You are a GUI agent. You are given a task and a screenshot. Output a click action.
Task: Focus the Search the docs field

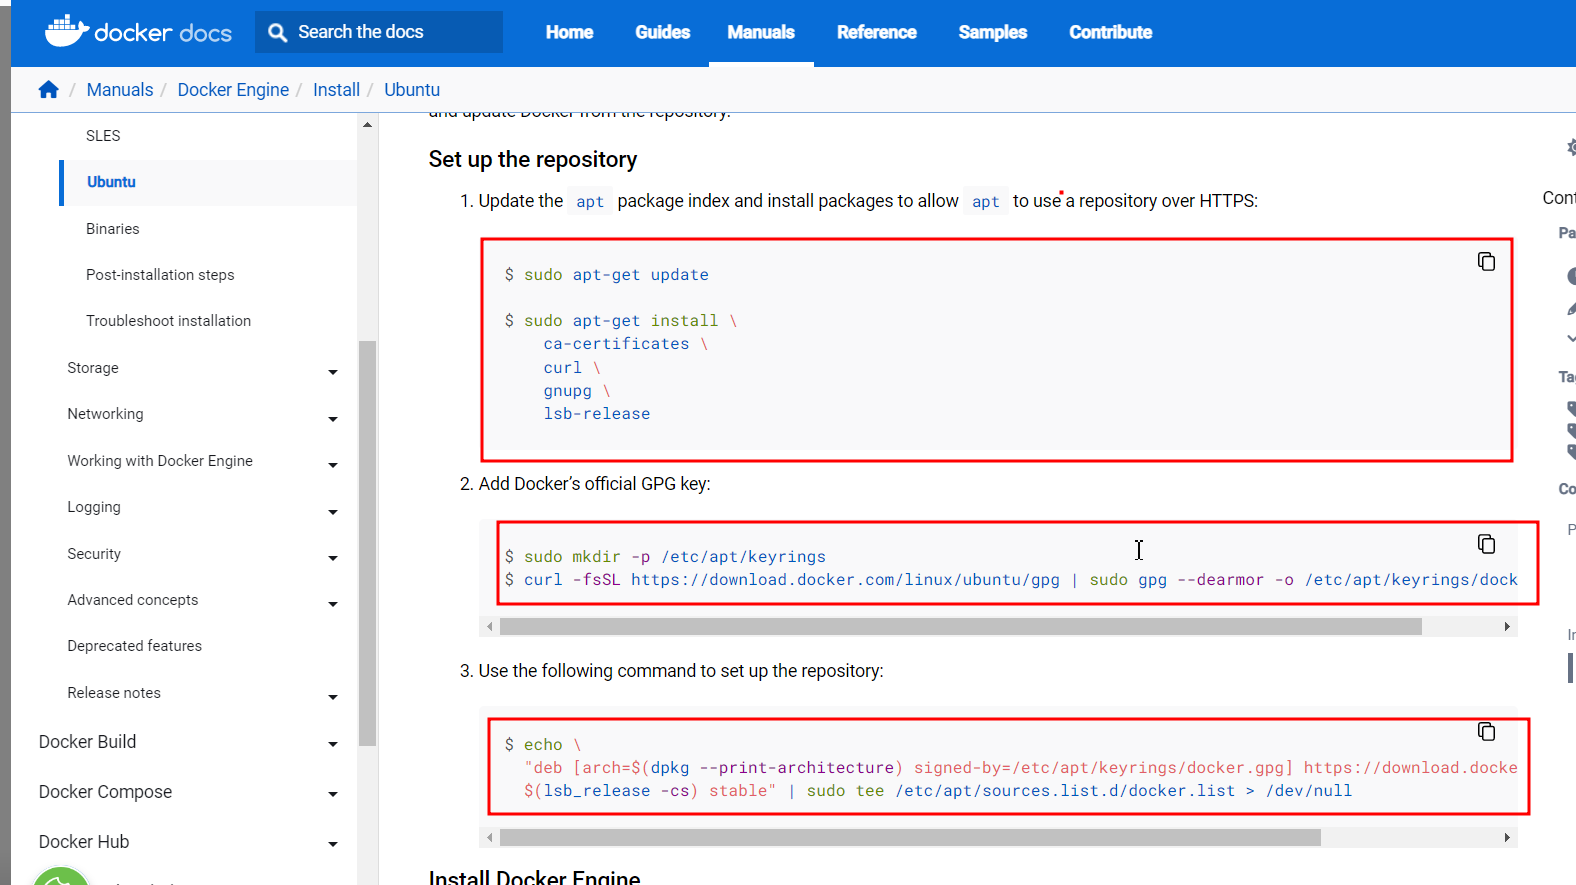(x=379, y=32)
